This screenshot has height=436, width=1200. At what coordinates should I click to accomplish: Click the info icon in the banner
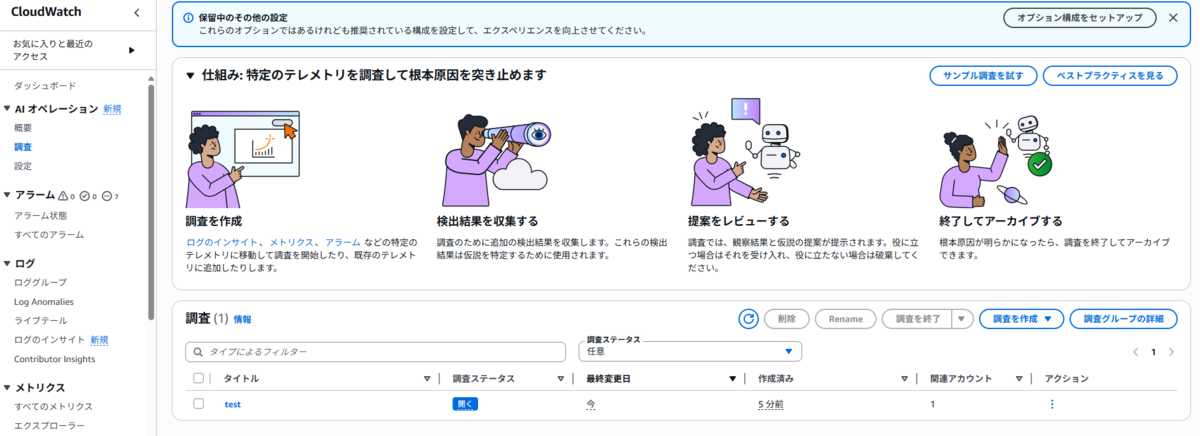click(190, 18)
